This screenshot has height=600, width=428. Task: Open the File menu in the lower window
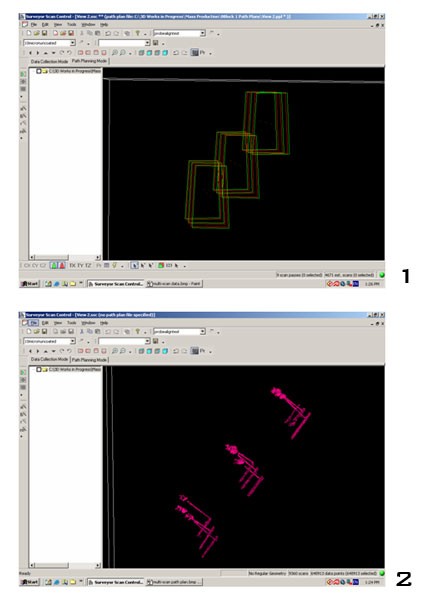pyautogui.click(x=34, y=323)
